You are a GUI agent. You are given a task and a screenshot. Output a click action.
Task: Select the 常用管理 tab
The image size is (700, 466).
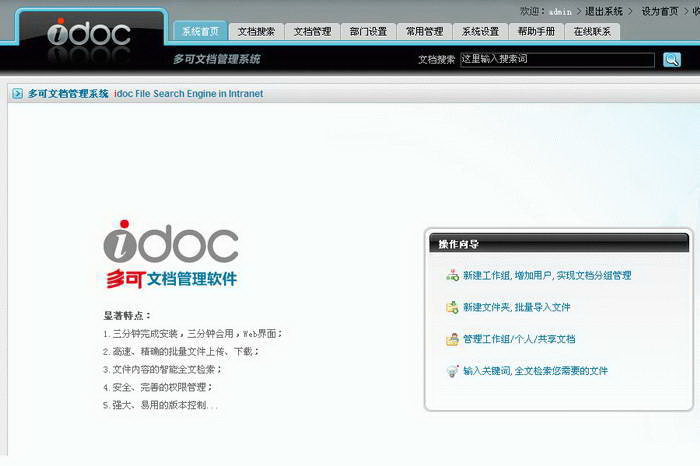coord(425,32)
